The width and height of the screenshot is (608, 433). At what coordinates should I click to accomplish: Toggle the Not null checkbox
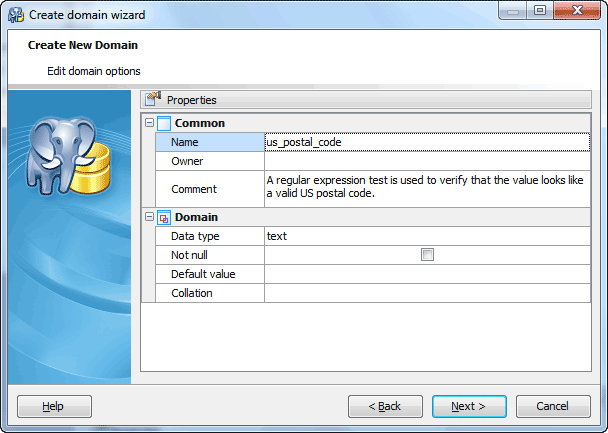tap(427, 255)
